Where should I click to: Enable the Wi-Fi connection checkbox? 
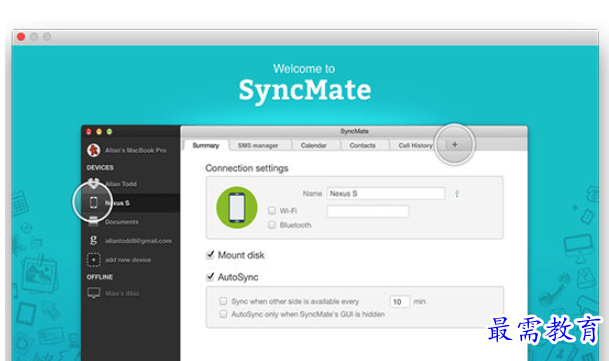point(272,211)
